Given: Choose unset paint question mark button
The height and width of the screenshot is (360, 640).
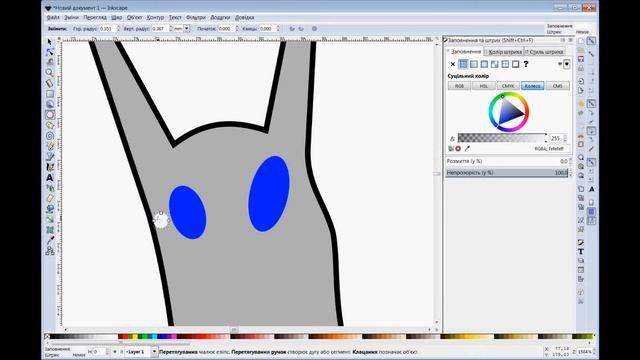Looking at the screenshot, I should pos(526,64).
